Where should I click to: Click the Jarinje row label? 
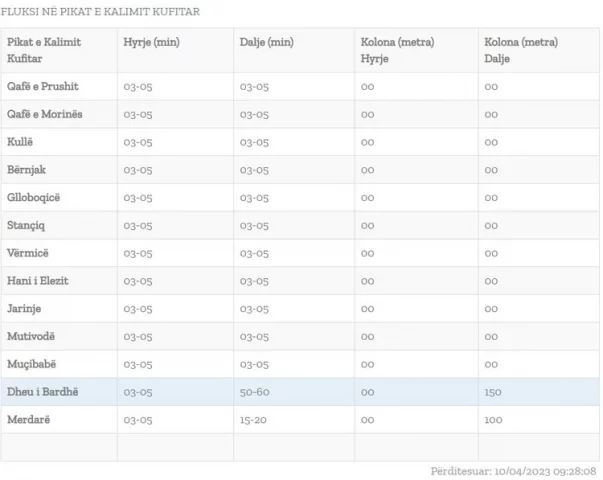pos(25,308)
